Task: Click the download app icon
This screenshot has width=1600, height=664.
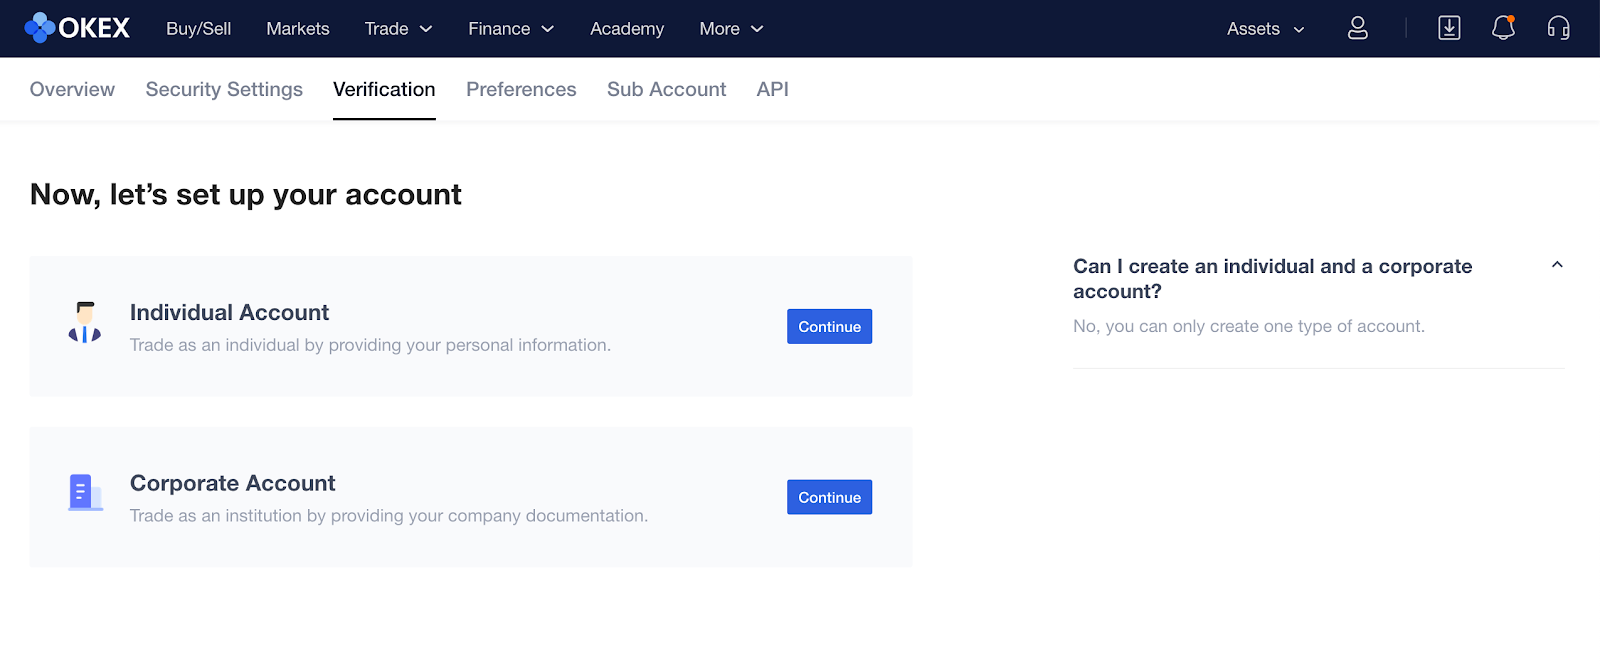Action: coord(1449,28)
